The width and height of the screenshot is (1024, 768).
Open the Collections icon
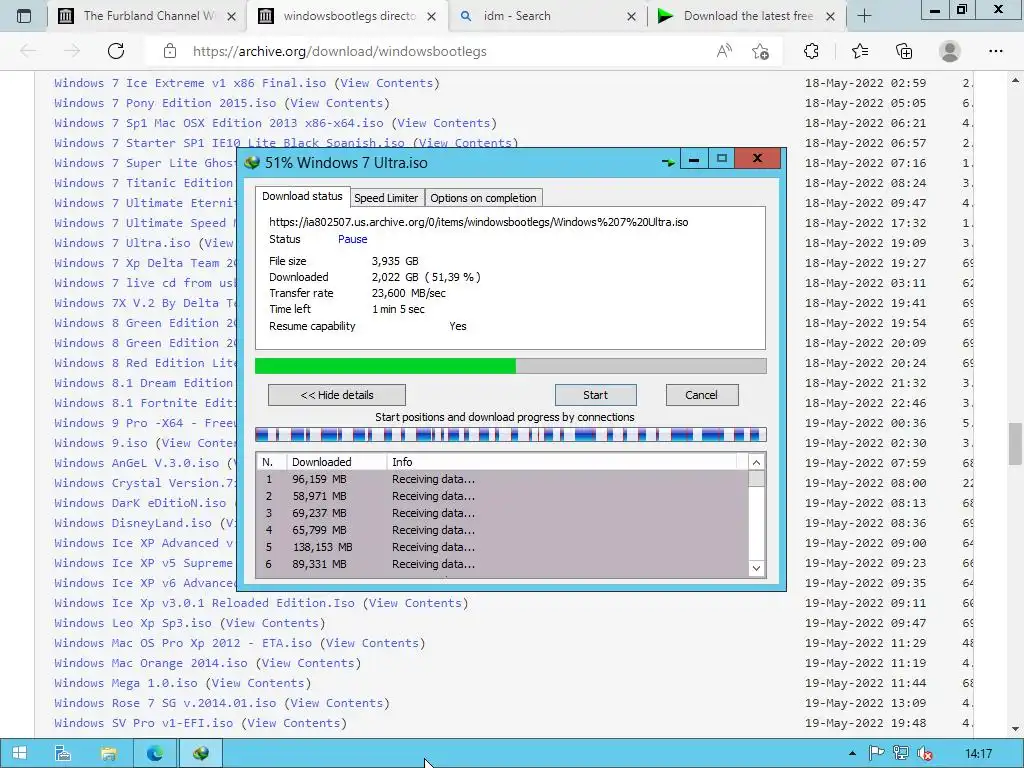pyautogui.click(x=904, y=51)
